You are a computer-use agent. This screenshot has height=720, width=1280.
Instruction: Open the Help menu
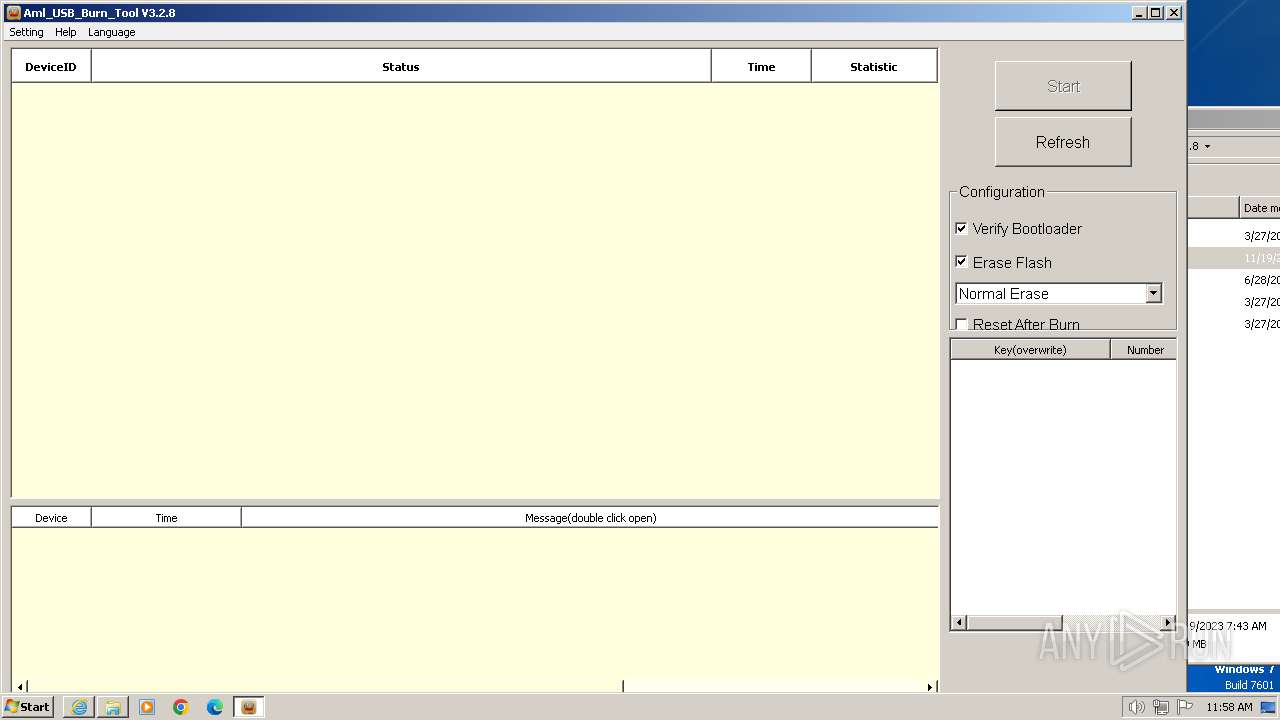[x=65, y=32]
